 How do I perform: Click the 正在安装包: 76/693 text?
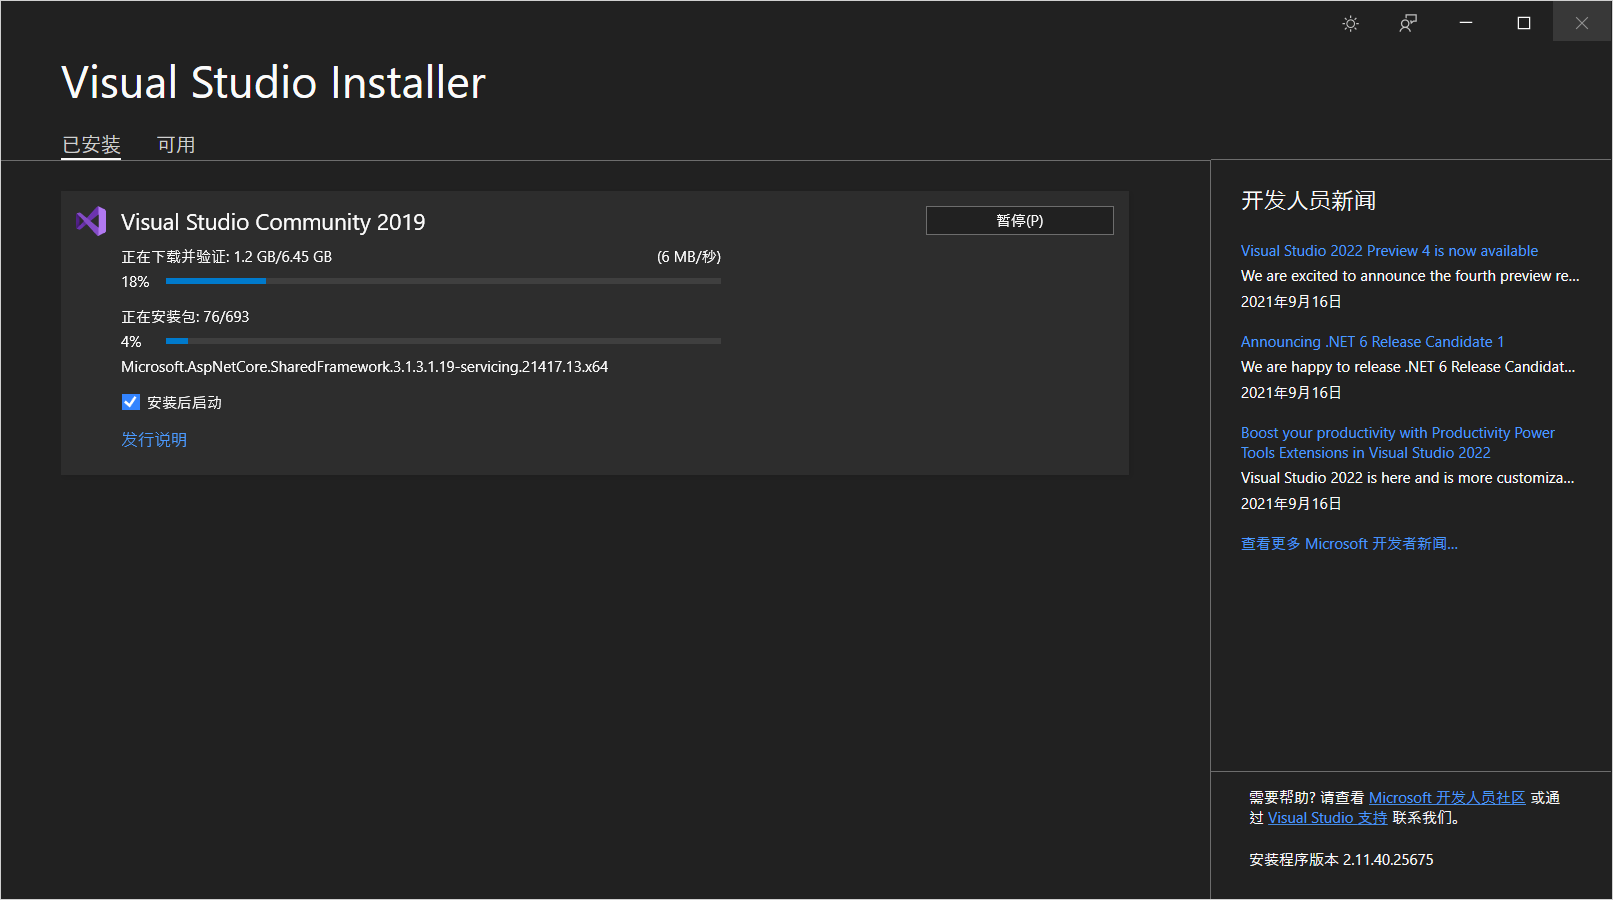pos(185,317)
